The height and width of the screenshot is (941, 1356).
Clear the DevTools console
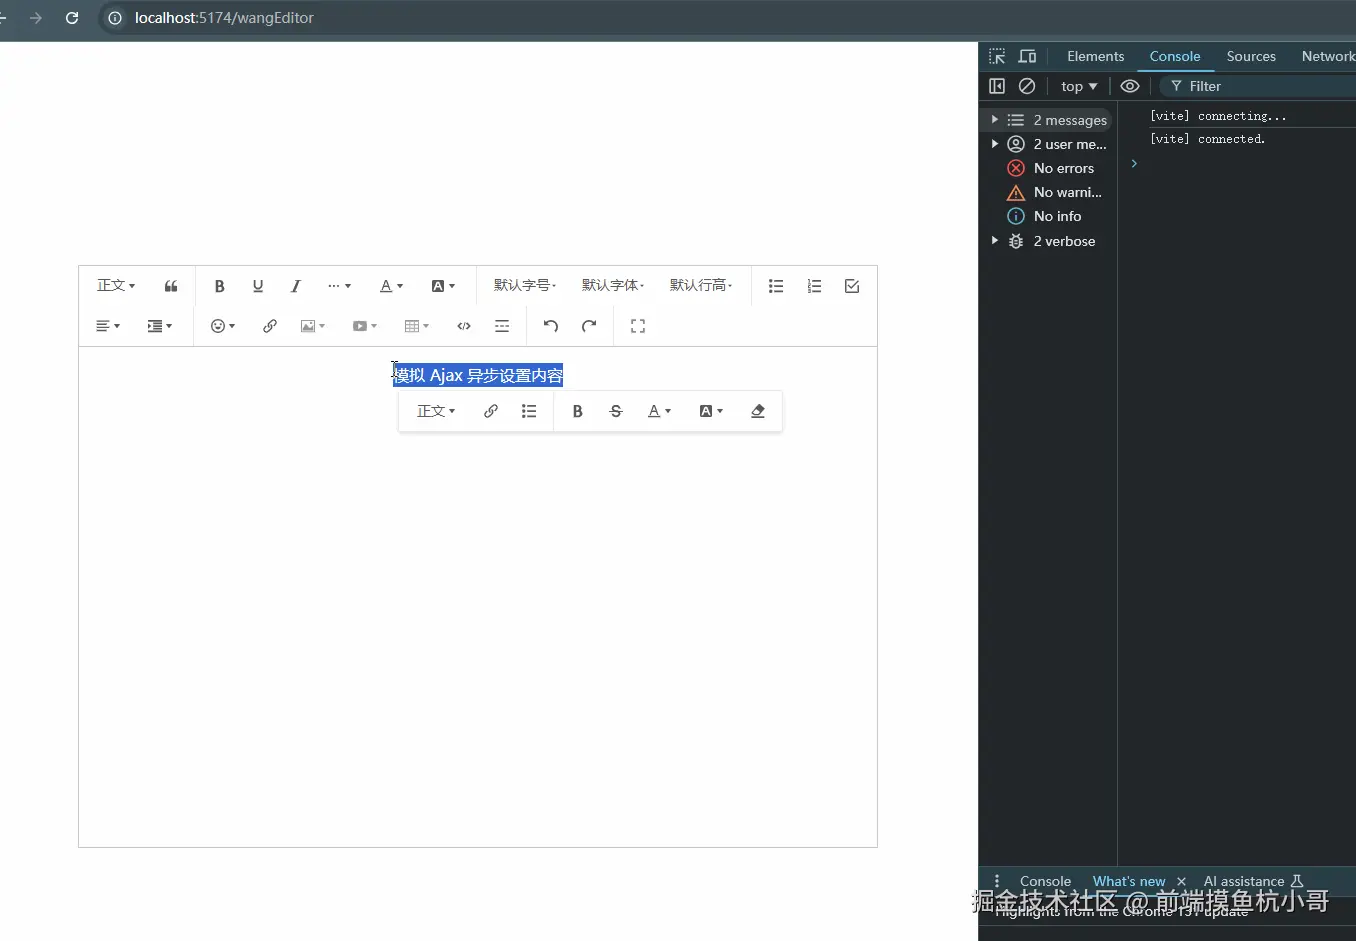tap(1027, 86)
